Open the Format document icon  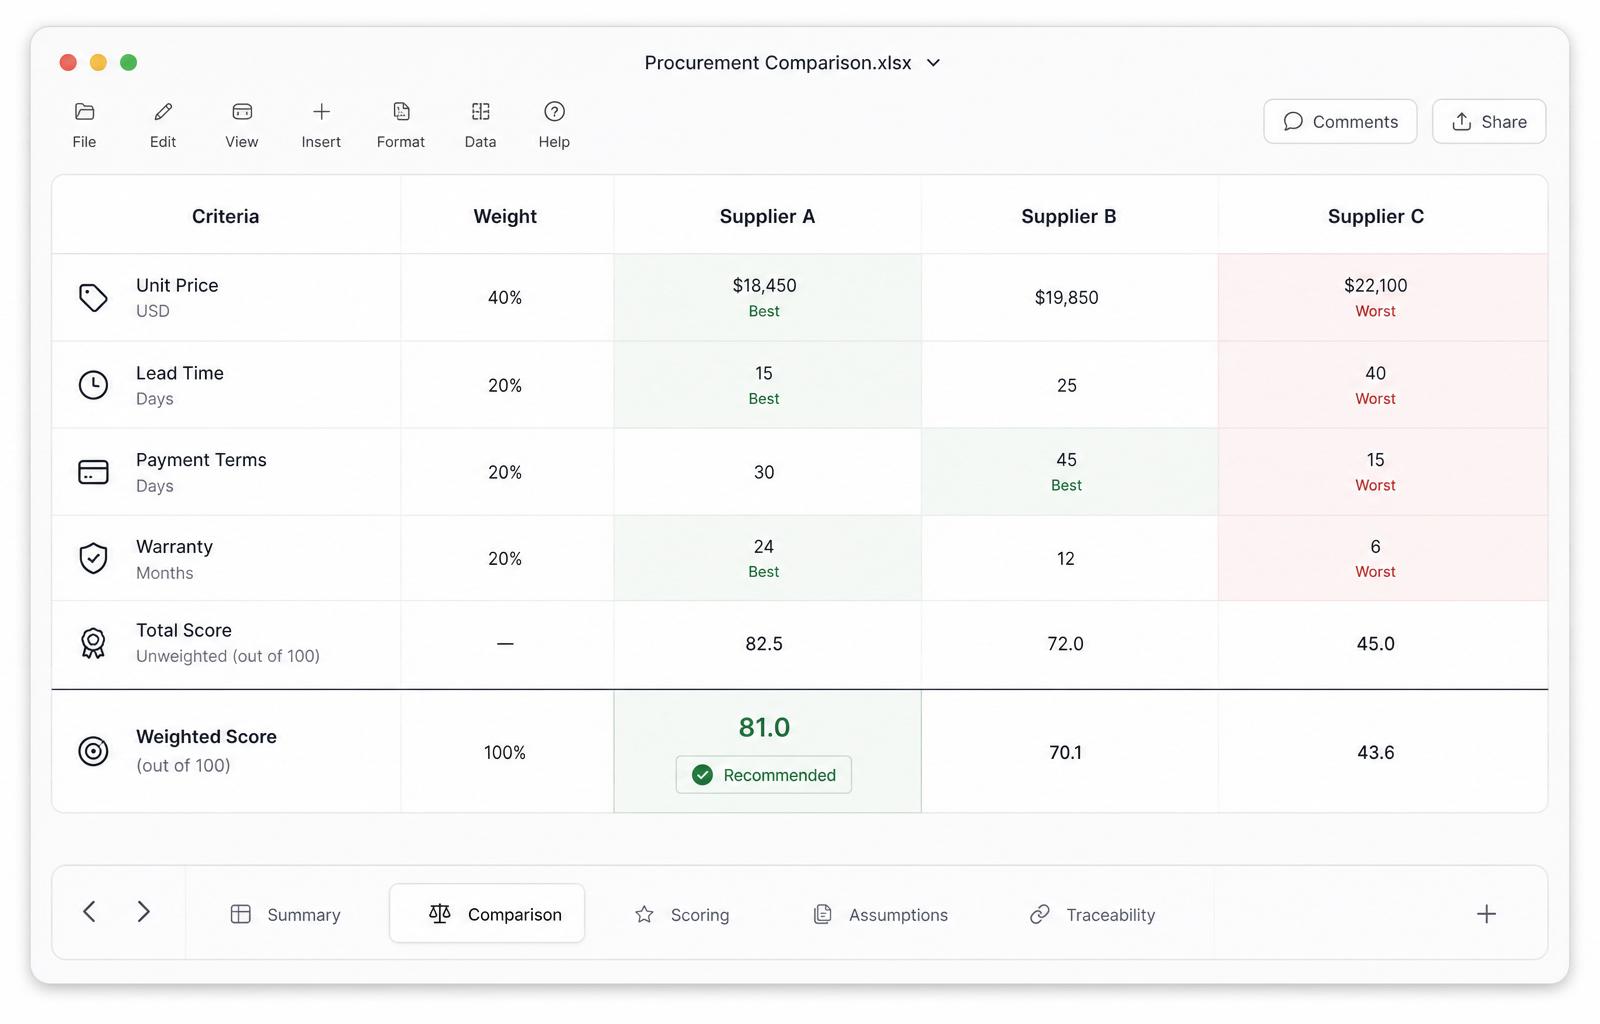point(401,111)
